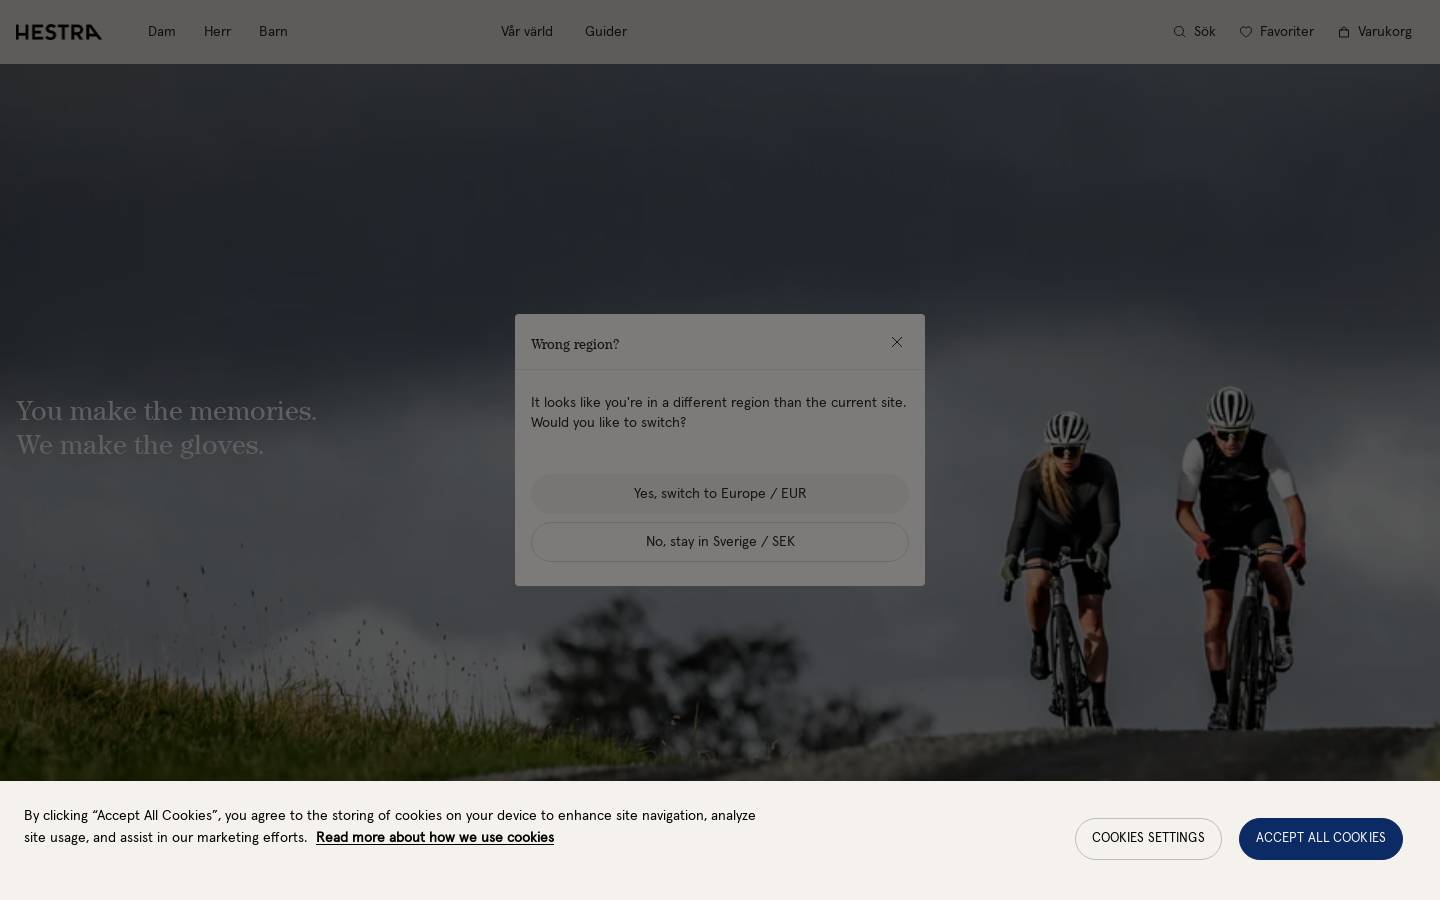The image size is (1440, 900).
Task: Click the Varukorg bag icon
Action: pos(1344,32)
